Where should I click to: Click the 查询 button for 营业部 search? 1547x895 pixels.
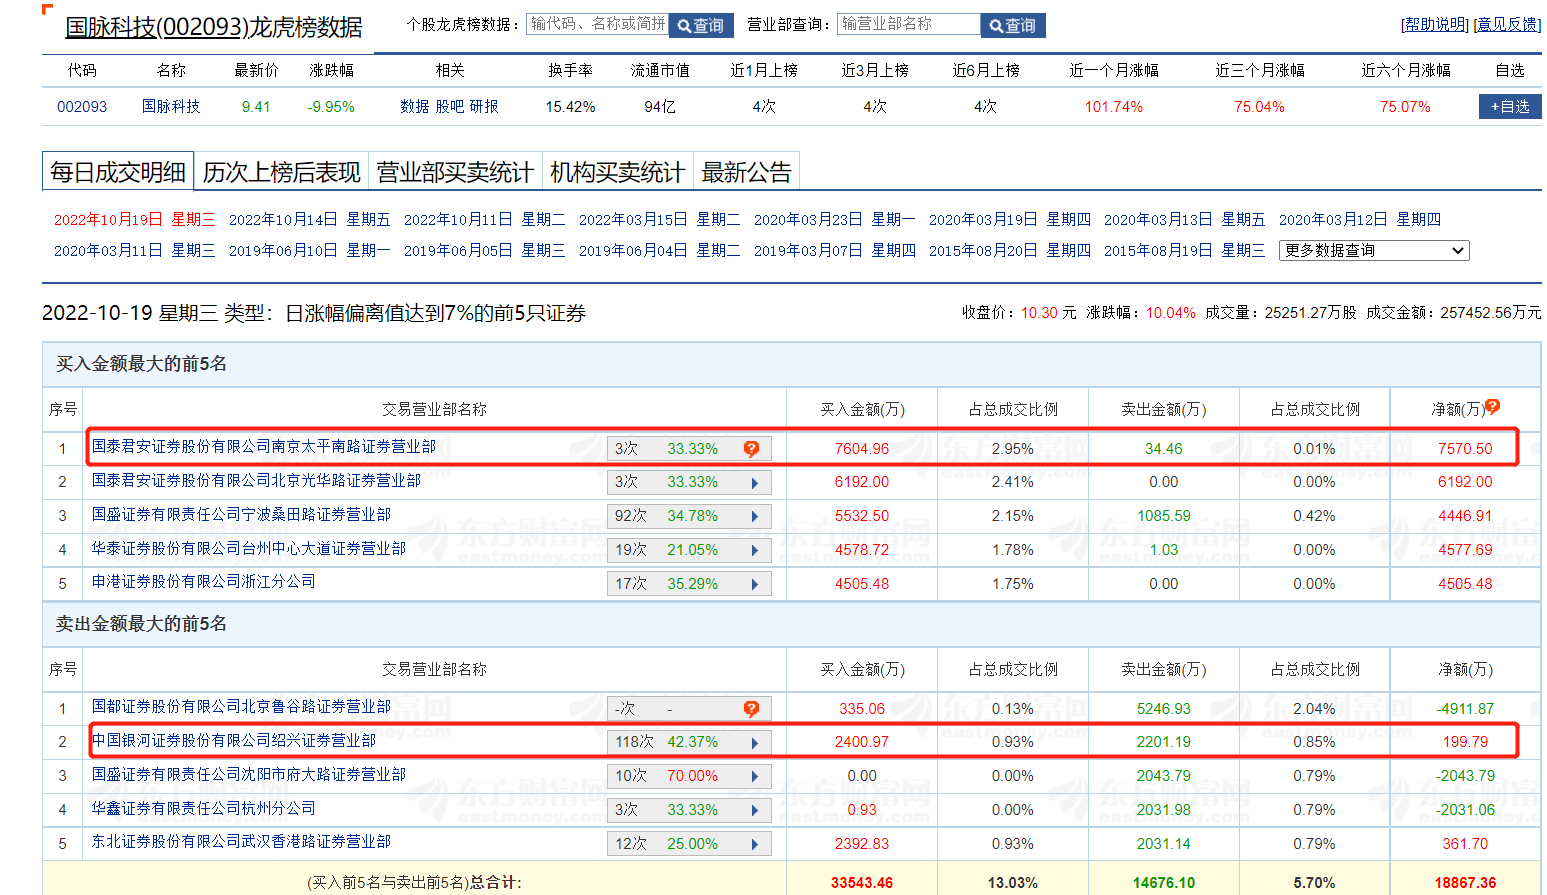click(1013, 26)
